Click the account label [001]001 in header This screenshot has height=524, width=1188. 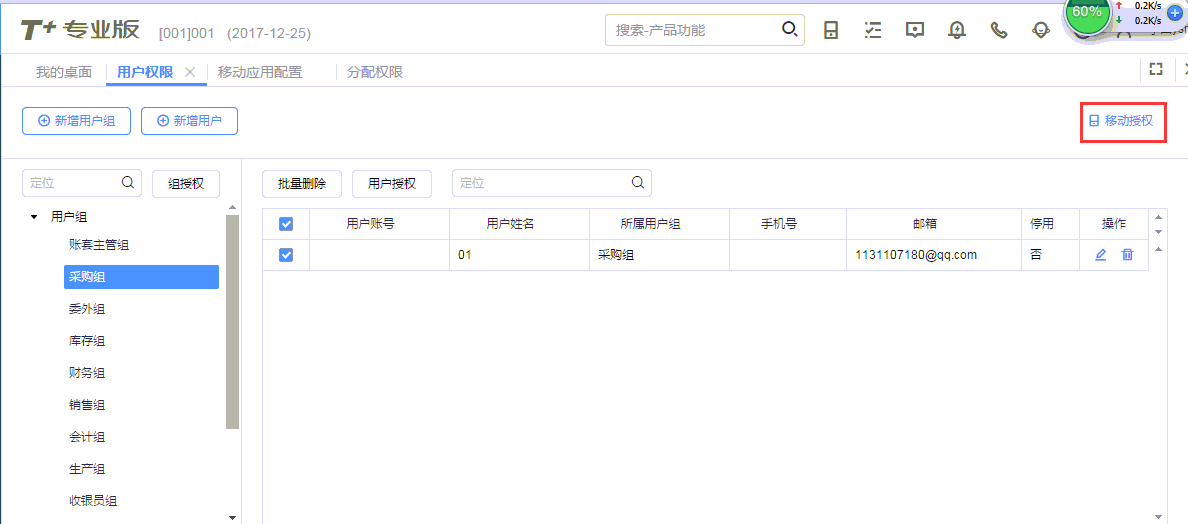(x=187, y=33)
